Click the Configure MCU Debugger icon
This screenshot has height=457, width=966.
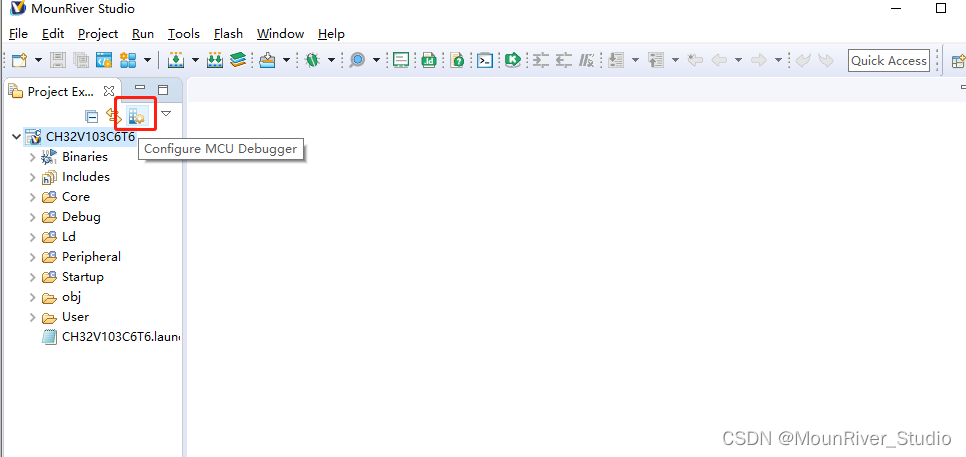tap(136, 115)
